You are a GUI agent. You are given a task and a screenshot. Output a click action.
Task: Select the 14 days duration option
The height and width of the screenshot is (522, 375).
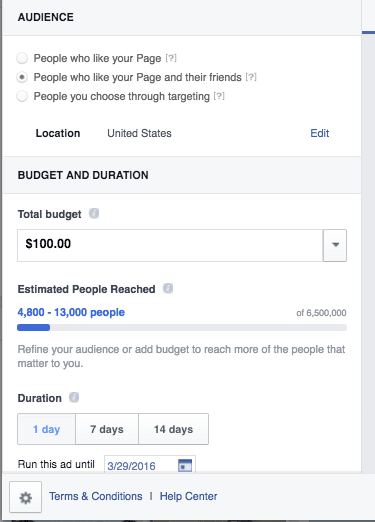point(173,429)
